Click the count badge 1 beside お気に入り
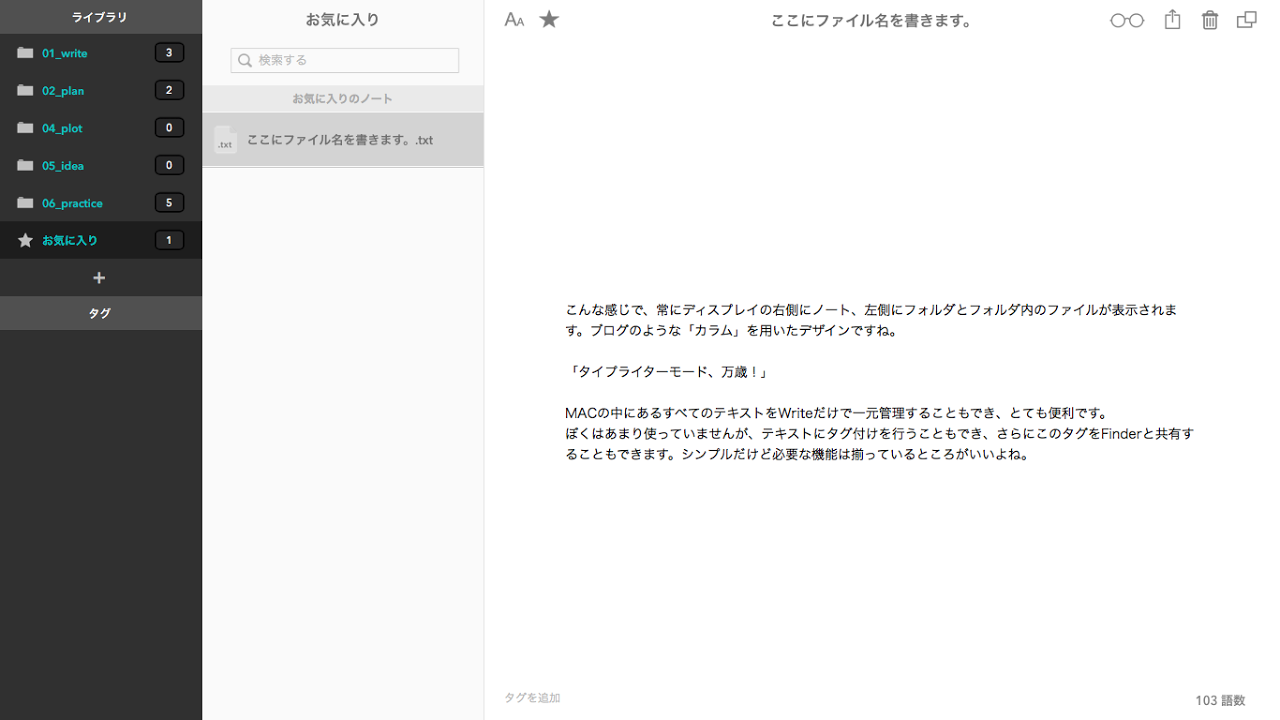 coord(169,240)
